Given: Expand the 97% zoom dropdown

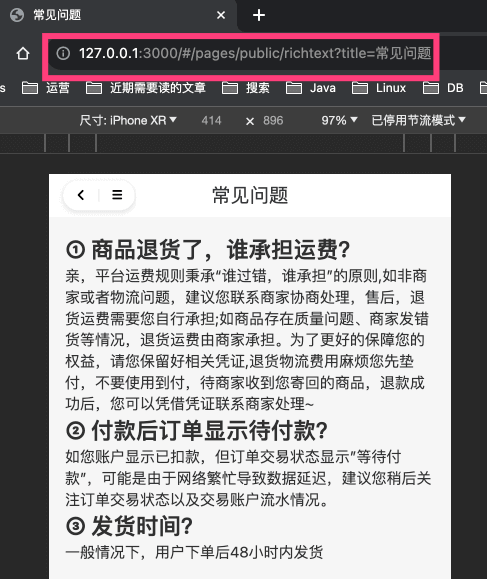Looking at the screenshot, I should point(339,120).
